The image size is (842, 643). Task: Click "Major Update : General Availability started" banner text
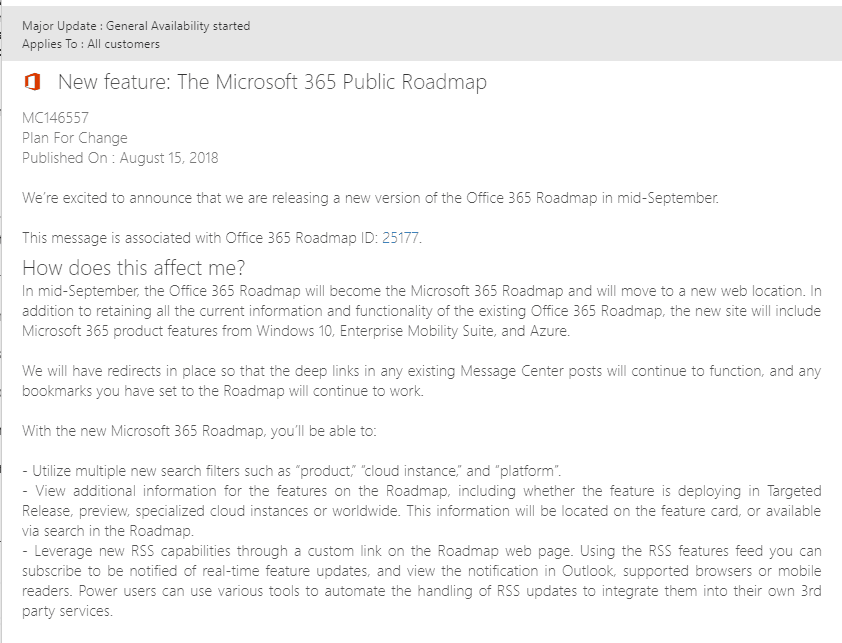pos(136,26)
